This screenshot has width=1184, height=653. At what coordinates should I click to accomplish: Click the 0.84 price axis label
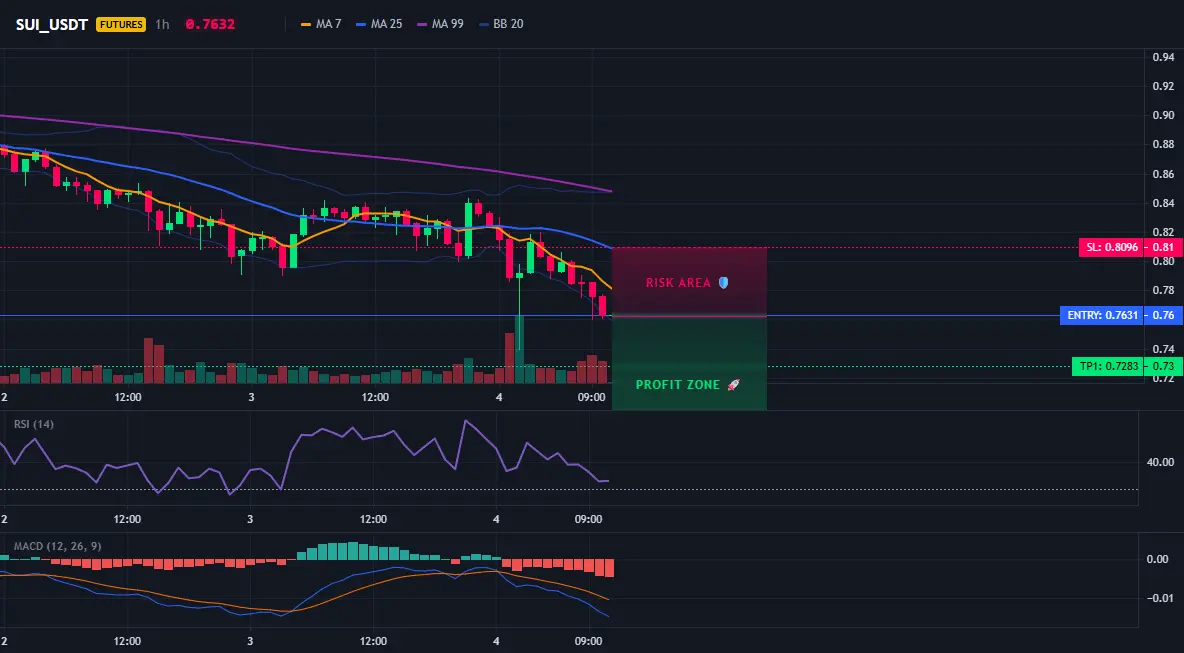(x=1164, y=203)
